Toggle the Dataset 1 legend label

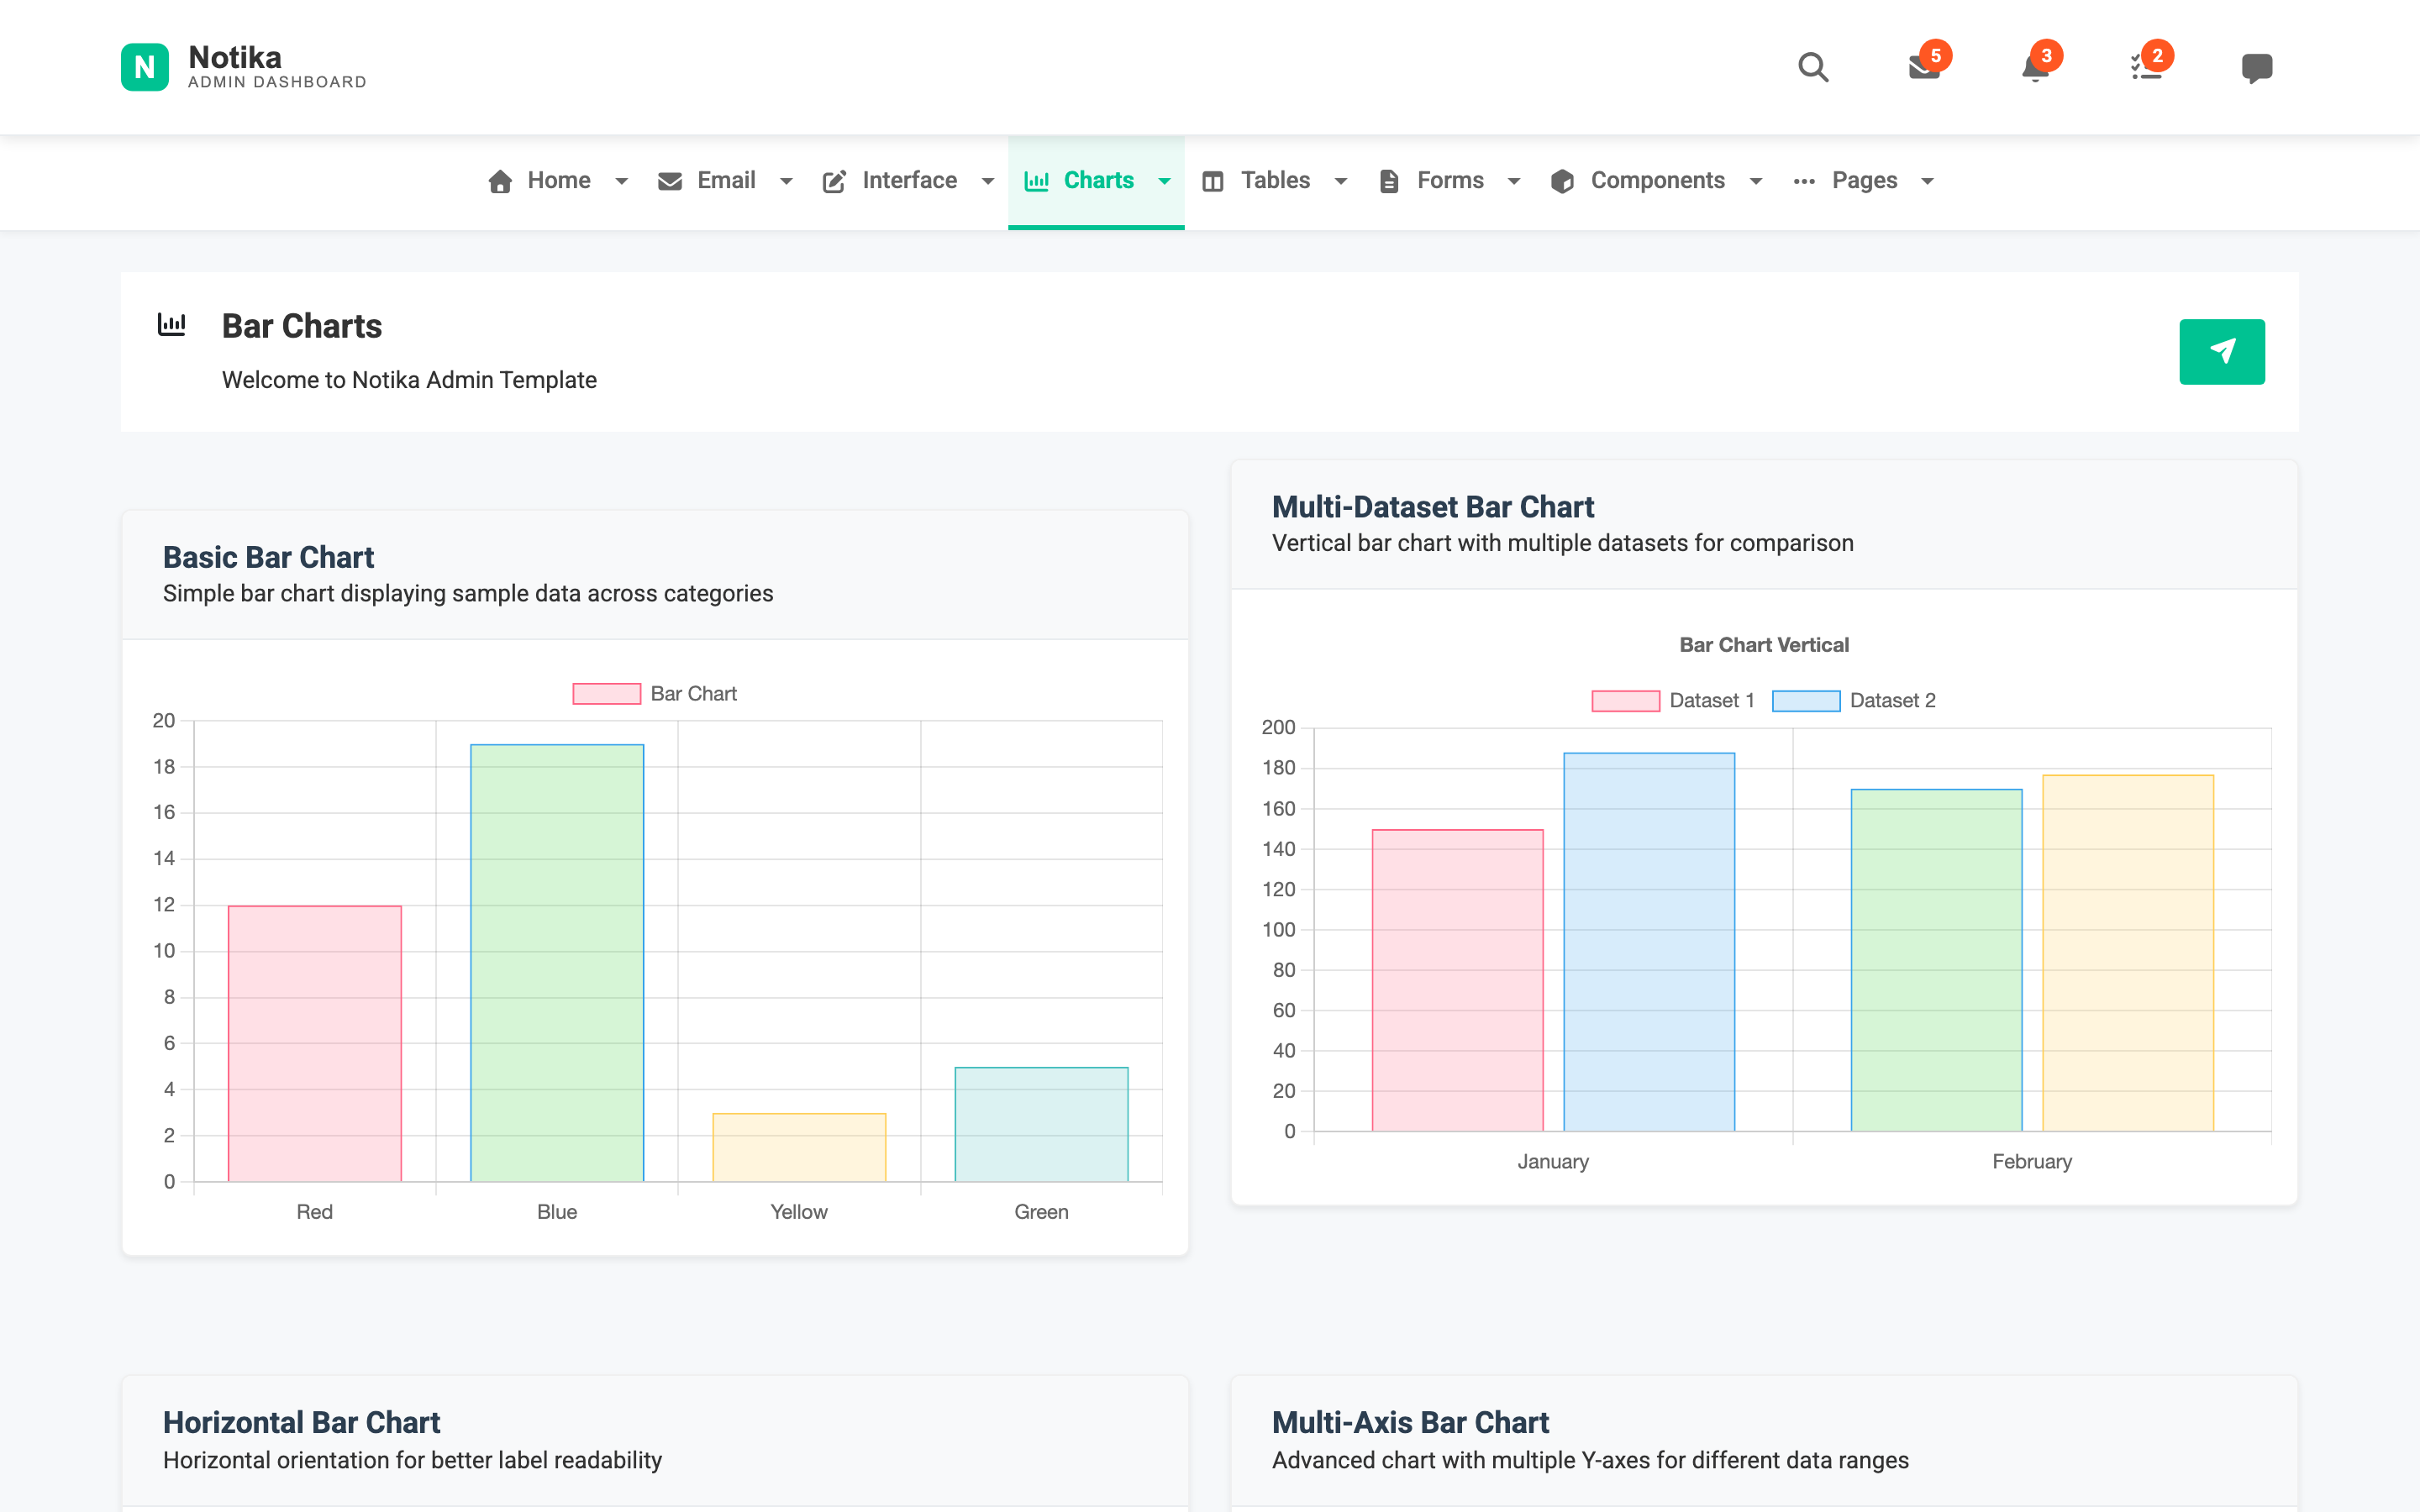click(x=1712, y=700)
